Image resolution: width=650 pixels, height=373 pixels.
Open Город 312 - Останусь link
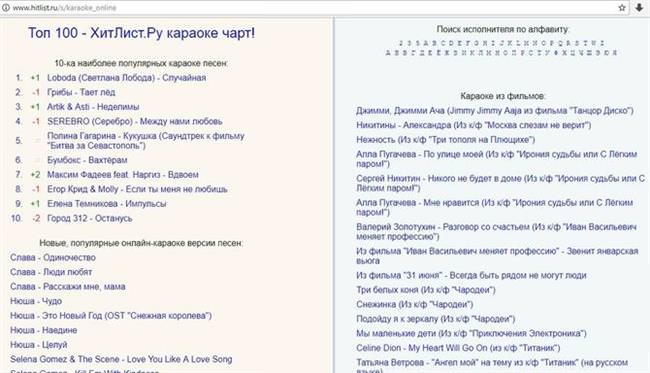point(90,218)
